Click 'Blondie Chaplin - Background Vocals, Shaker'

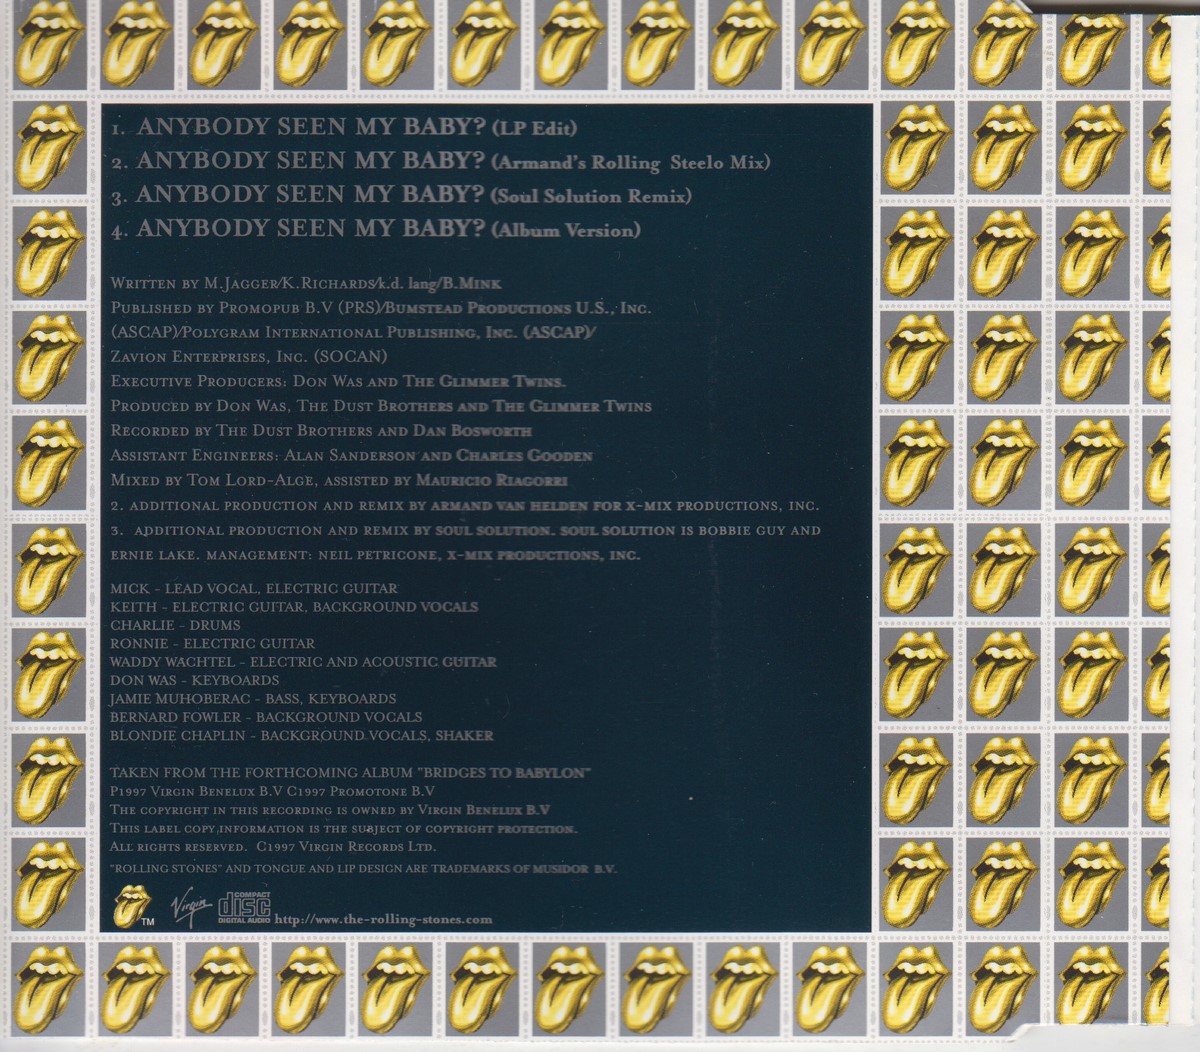pyautogui.click(x=302, y=735)
